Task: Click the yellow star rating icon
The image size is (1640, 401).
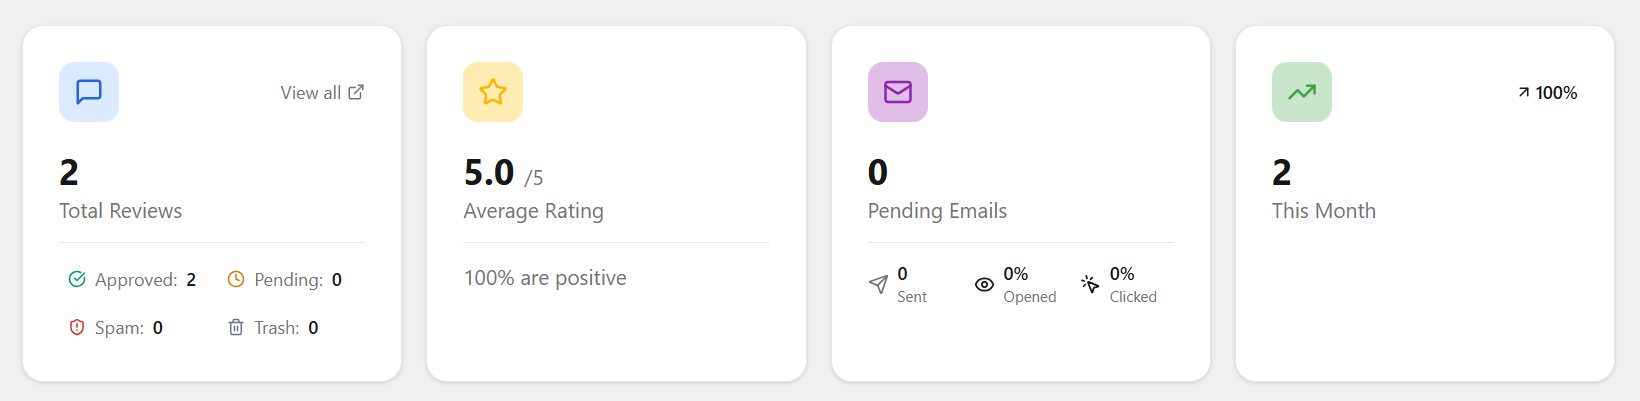Action: click(x=493, y=92)
